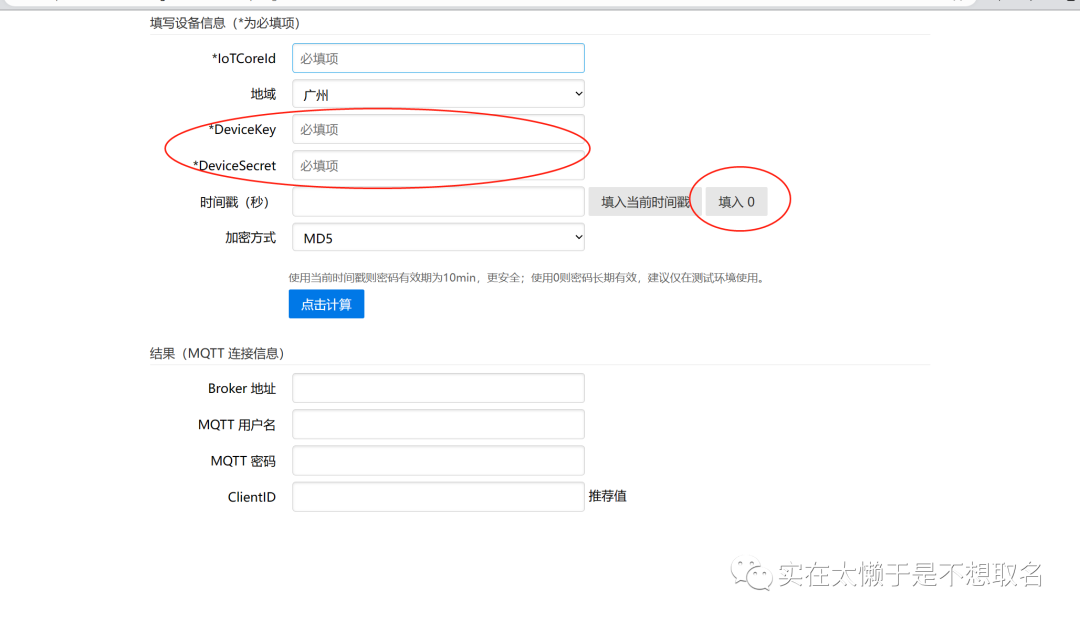Image resolution: width=1080 pixels, height=622 pixels.
Task: Click the WeChat logo in the watermark
Action: [x=751, y=574]
